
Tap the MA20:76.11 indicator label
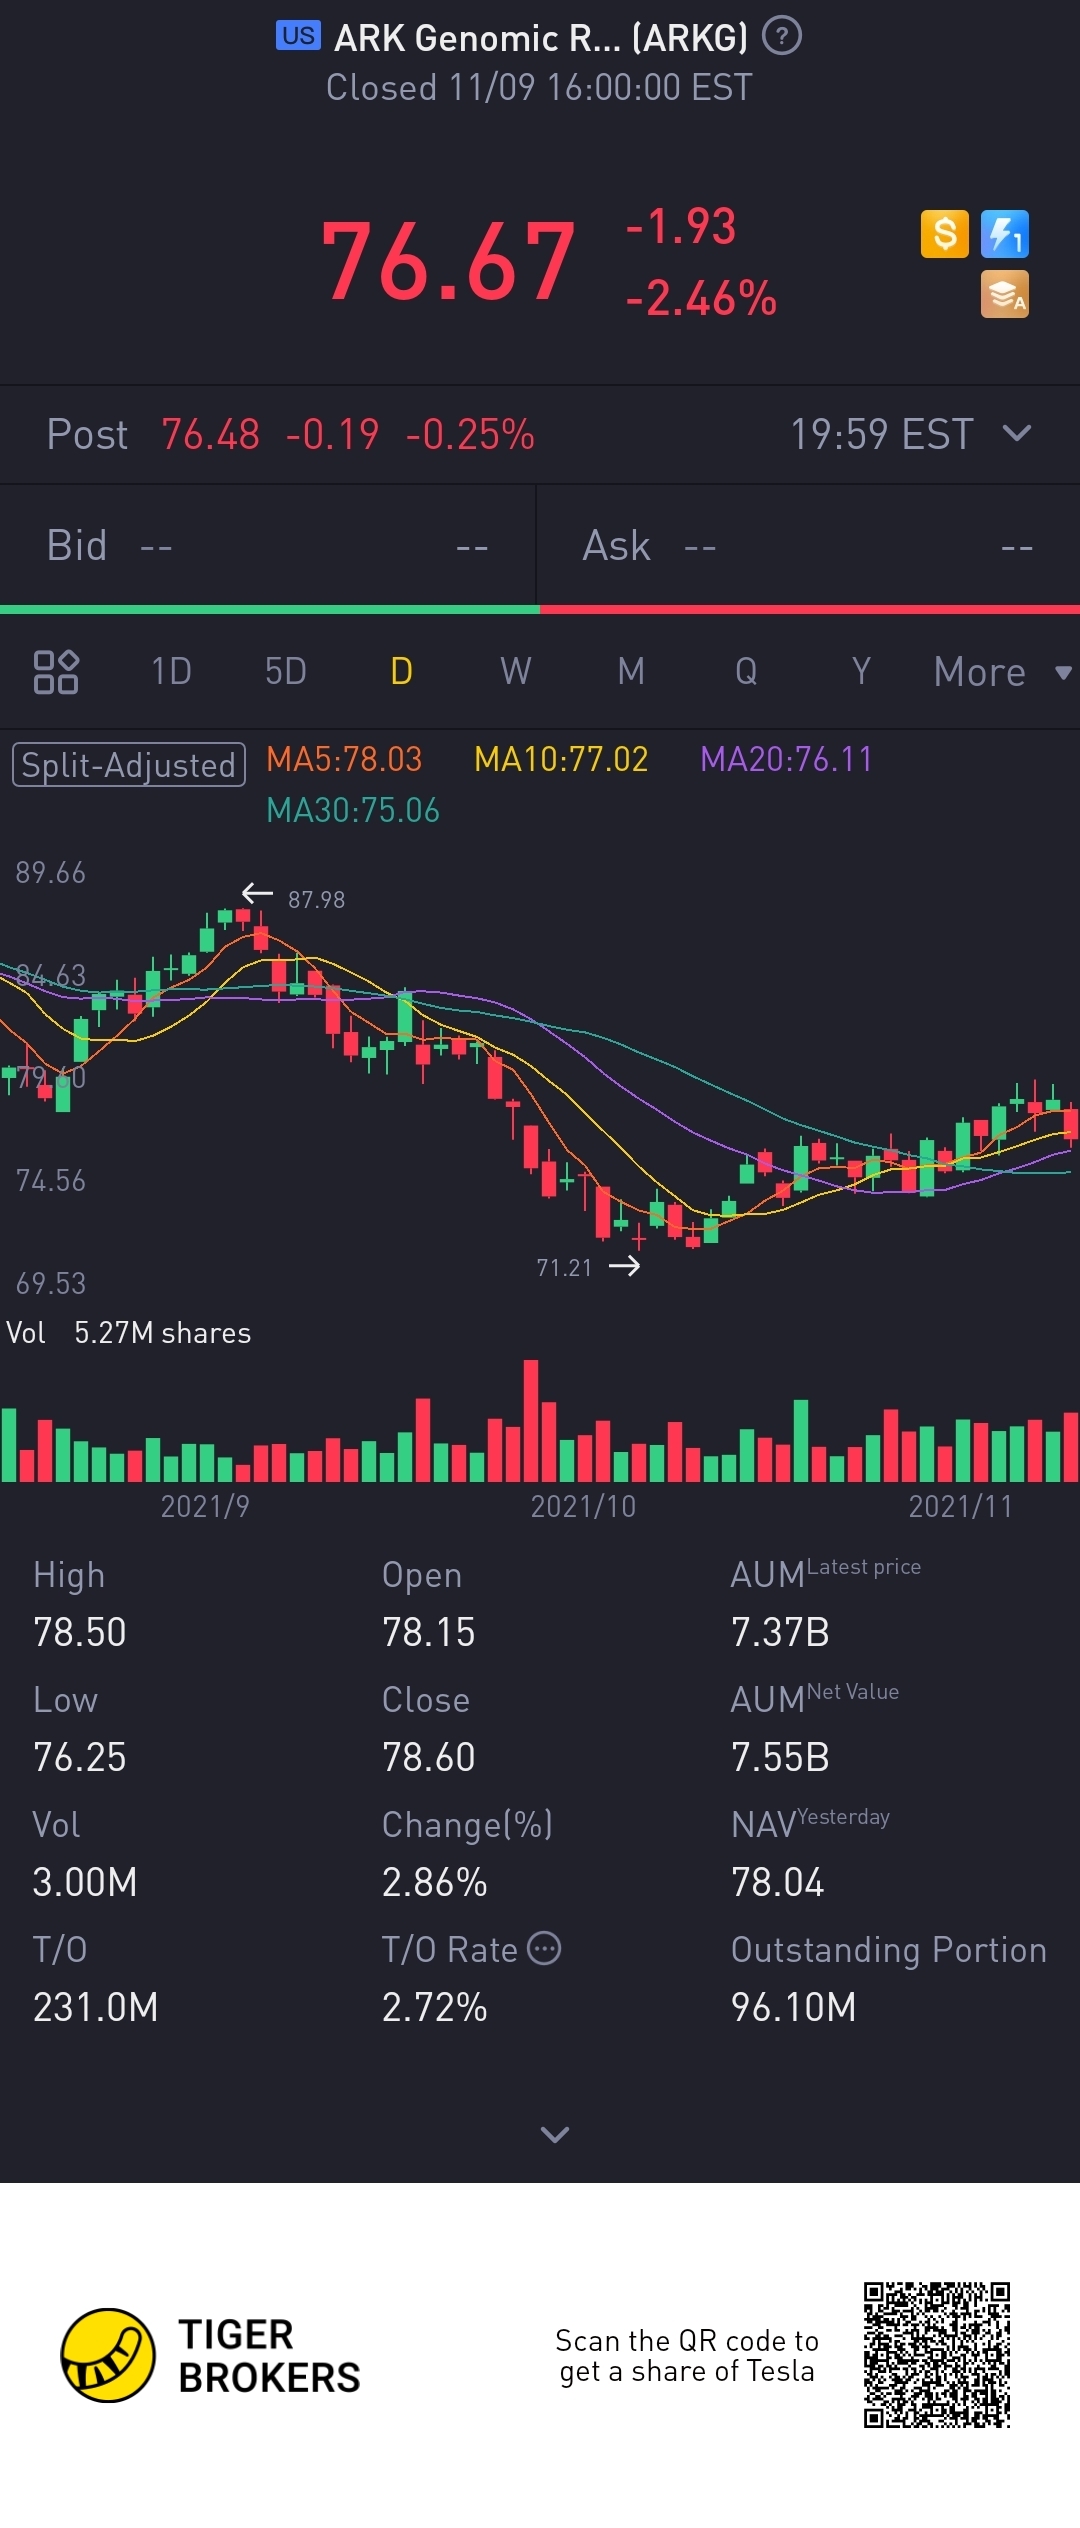(787, 759)
